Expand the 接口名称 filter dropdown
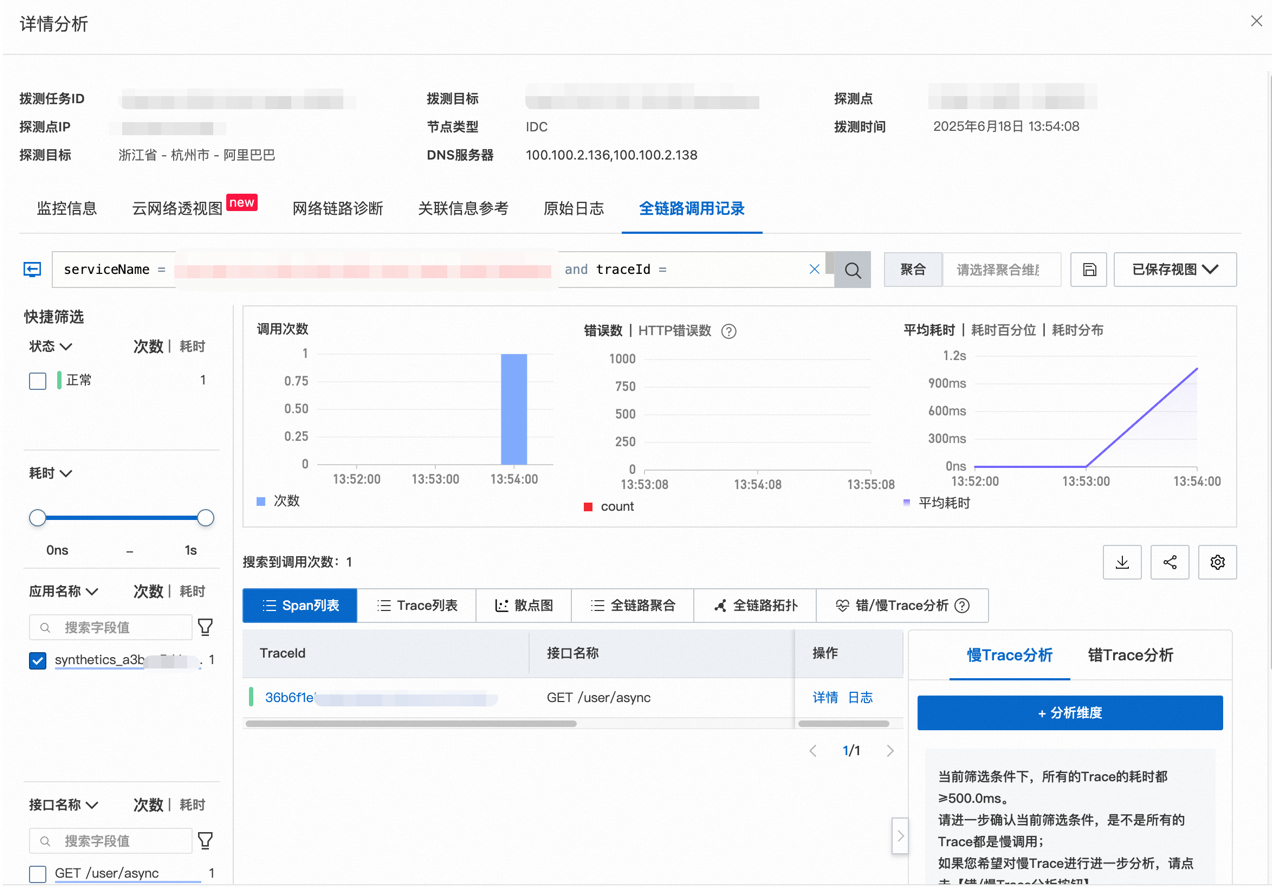Viewport: 1272px width, 887px height. (x=64, y=805)
